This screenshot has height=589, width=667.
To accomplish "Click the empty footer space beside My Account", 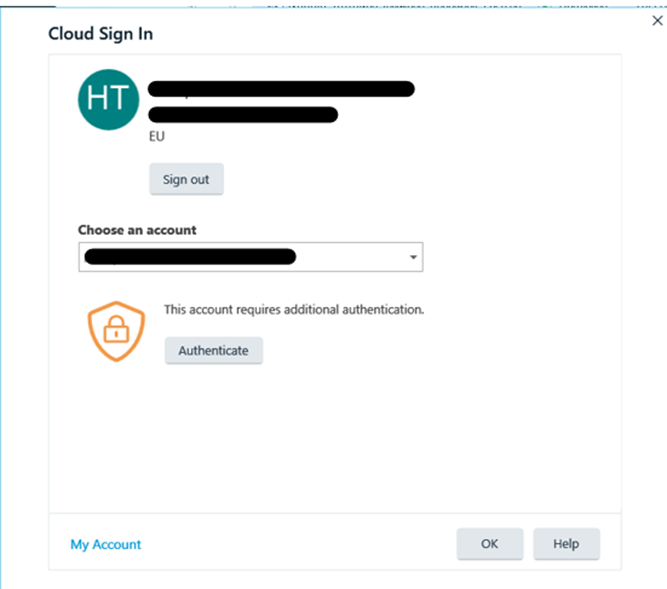I will [300, 545].
